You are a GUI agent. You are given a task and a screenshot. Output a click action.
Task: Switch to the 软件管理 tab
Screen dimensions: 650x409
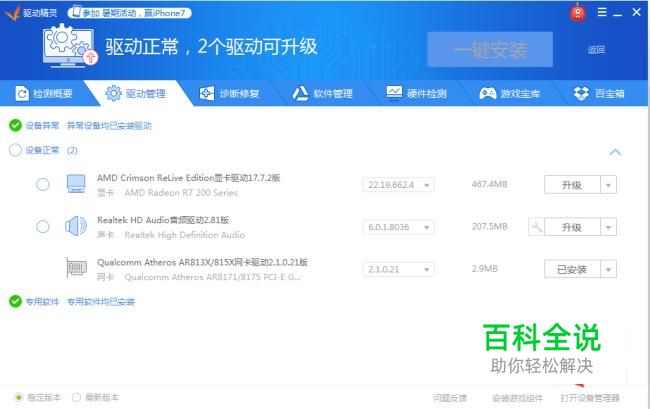(323, 93)
